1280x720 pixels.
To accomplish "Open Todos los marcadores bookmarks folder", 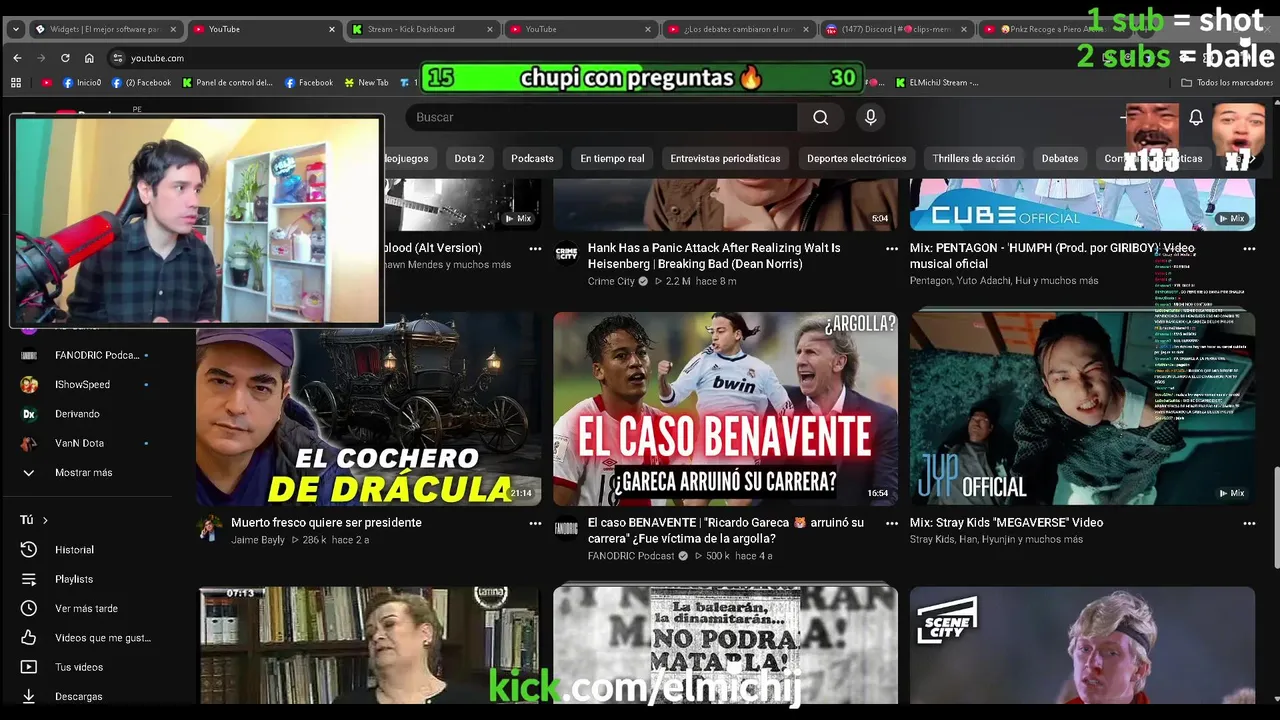I will [x=1227, y=83].
